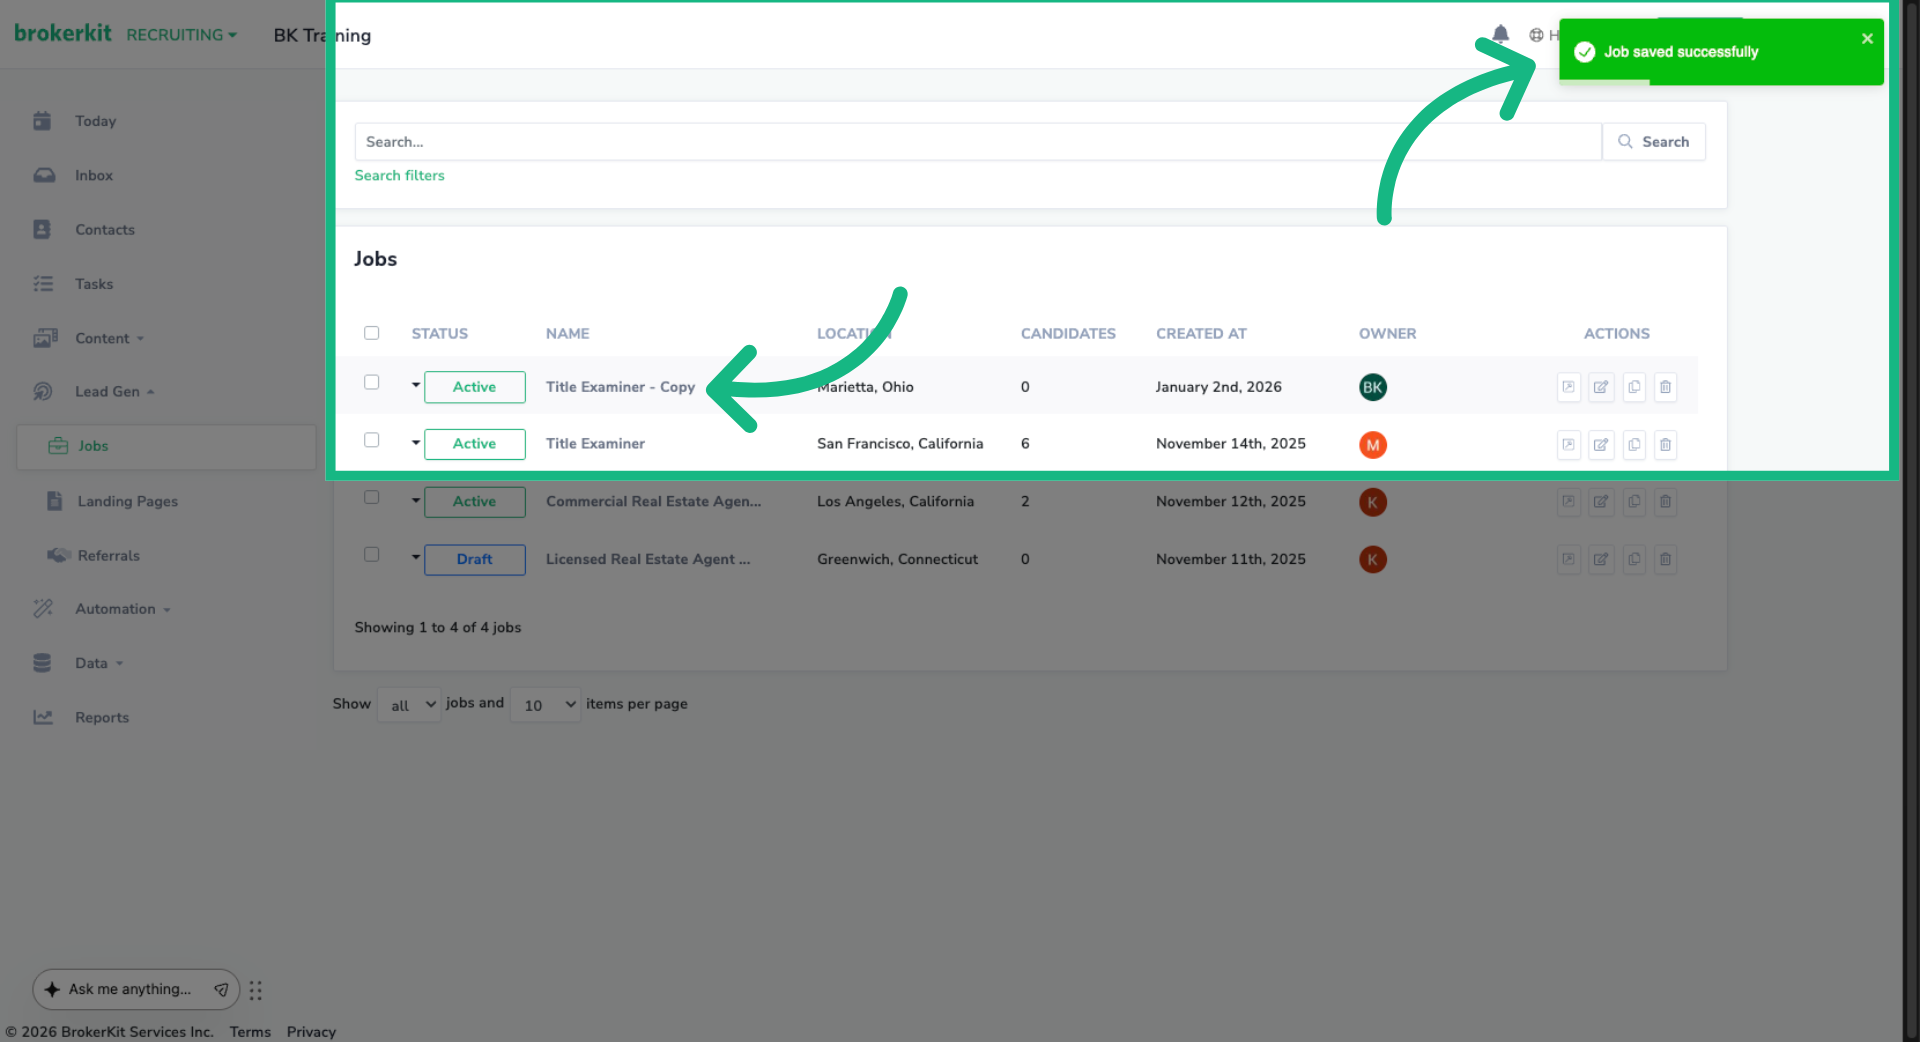Edit the Licensed Real Estate Agent job

click(x=1601, y=559)
